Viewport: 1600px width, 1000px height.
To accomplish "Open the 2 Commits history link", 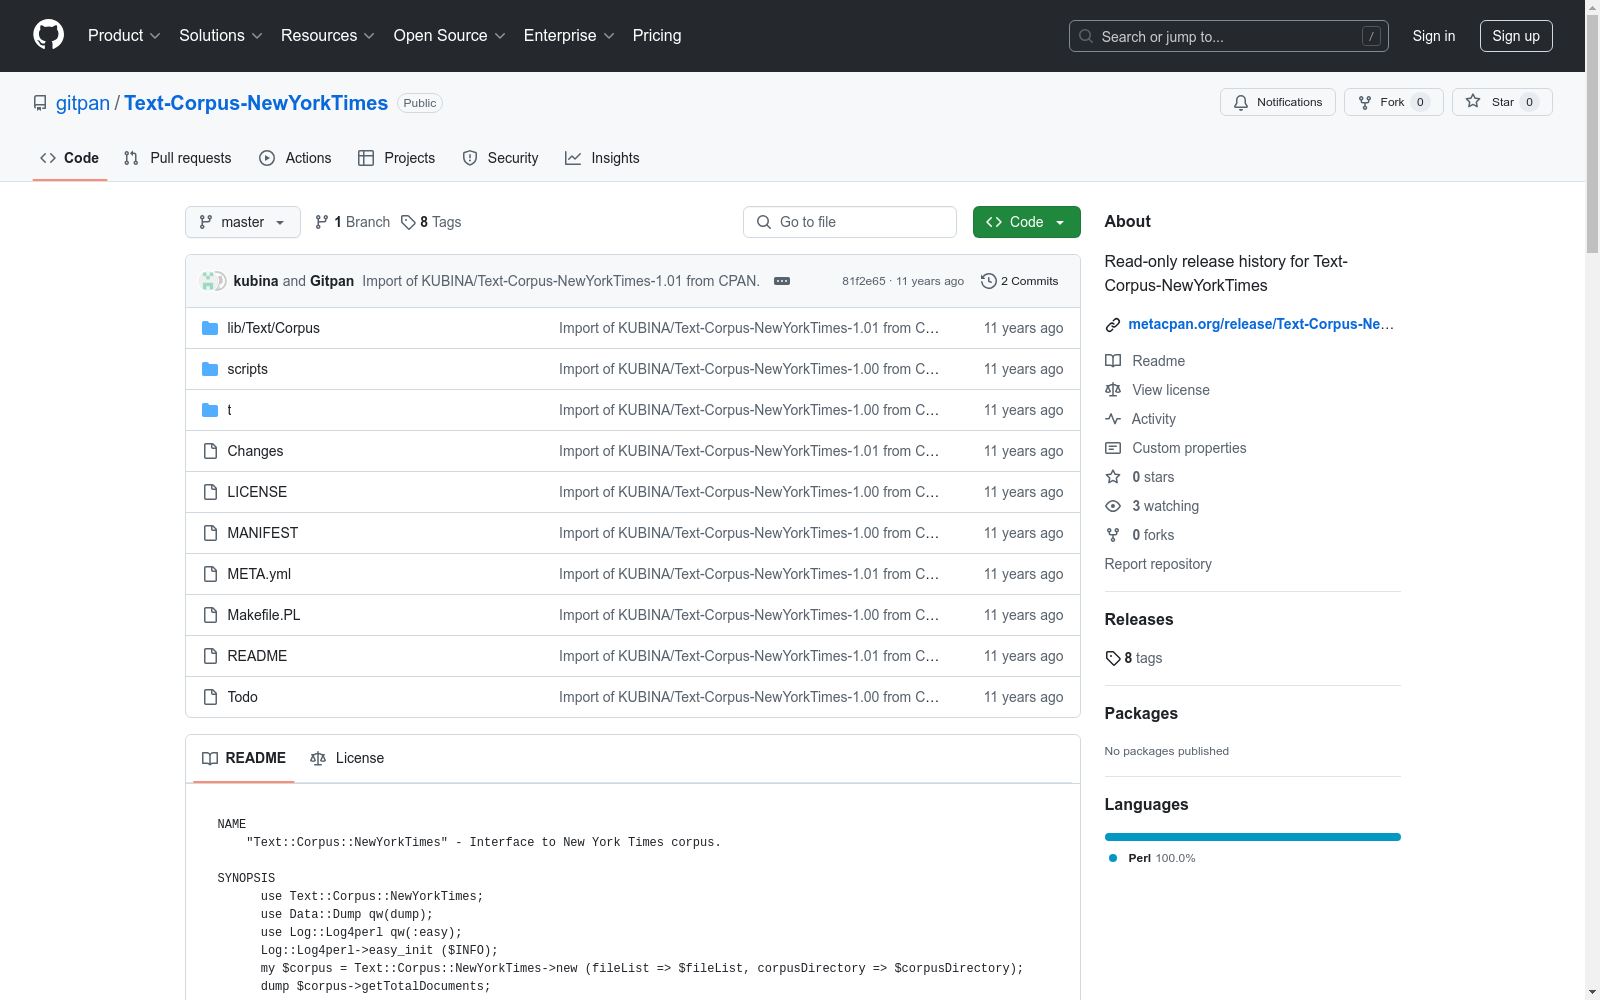I will click(x=1020, y=281).
